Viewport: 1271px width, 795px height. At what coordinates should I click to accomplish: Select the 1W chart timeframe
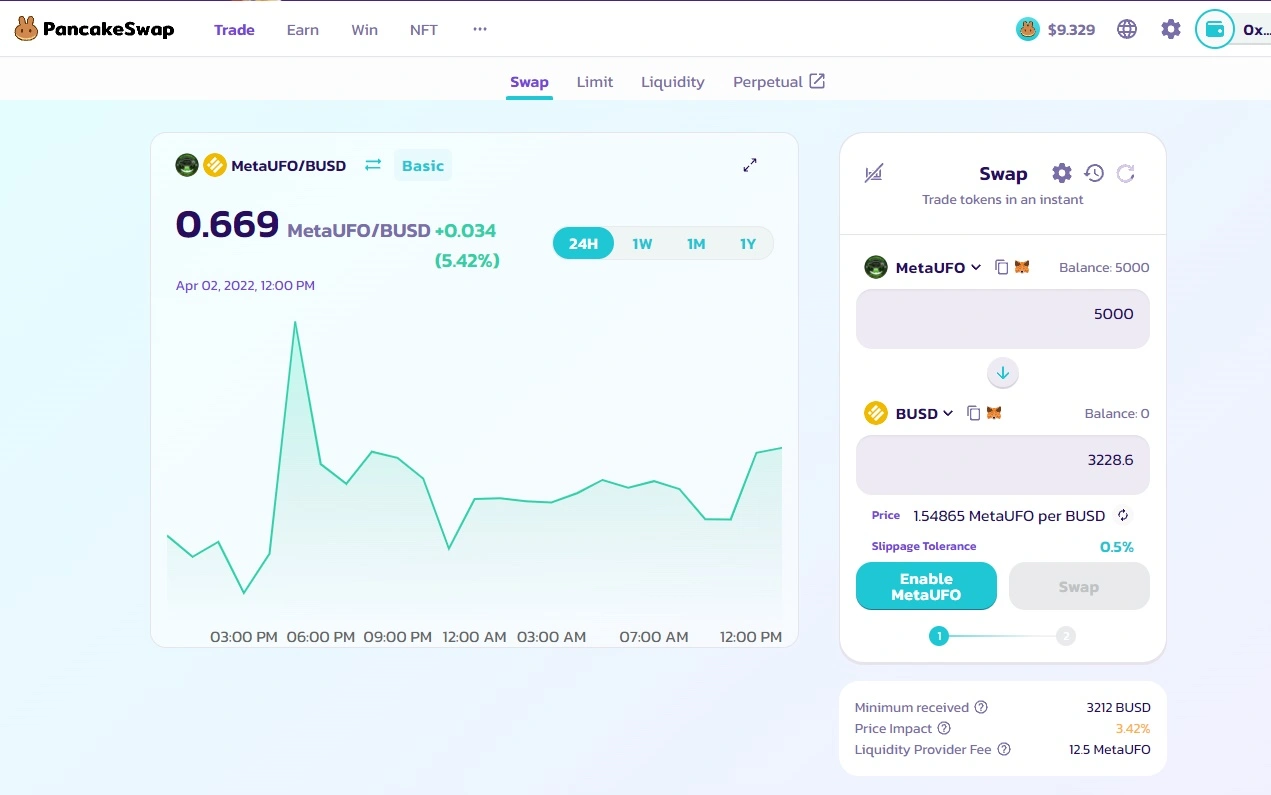point(642,244)
